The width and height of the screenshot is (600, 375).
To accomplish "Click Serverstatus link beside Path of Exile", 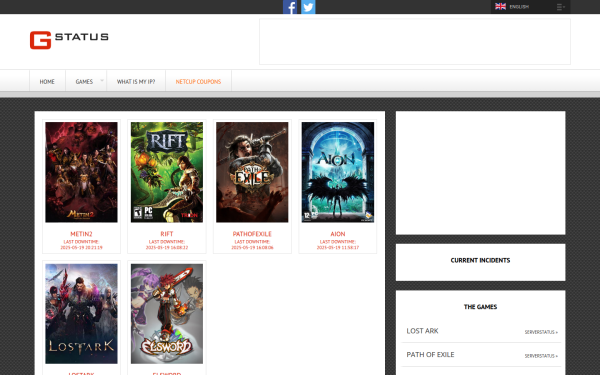I will (541, 356).
